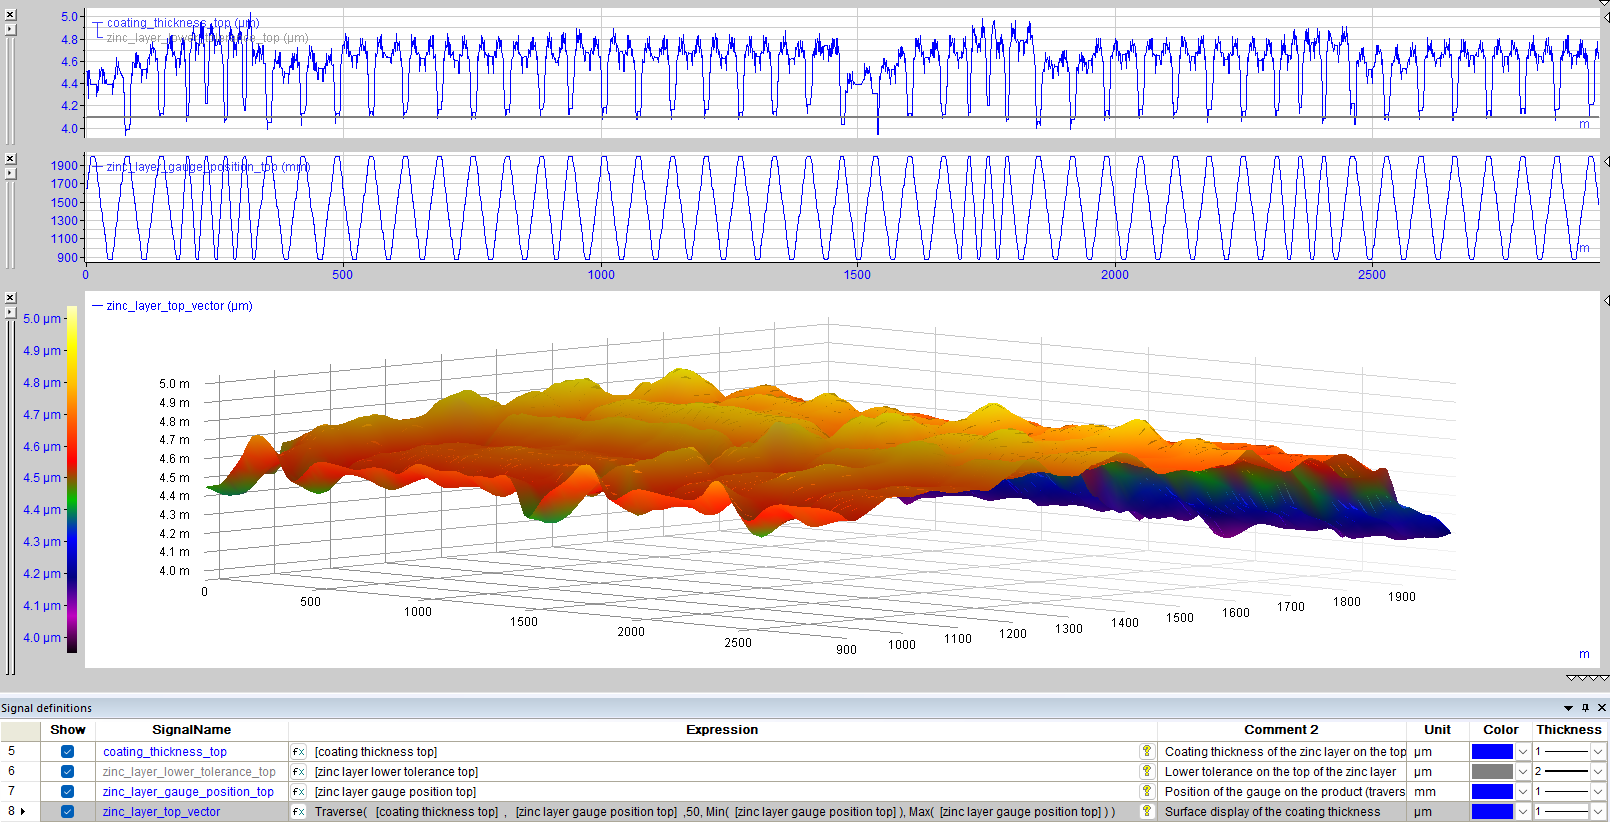Edit the [coating thickness top] expression field

click(x=724, y=752)
